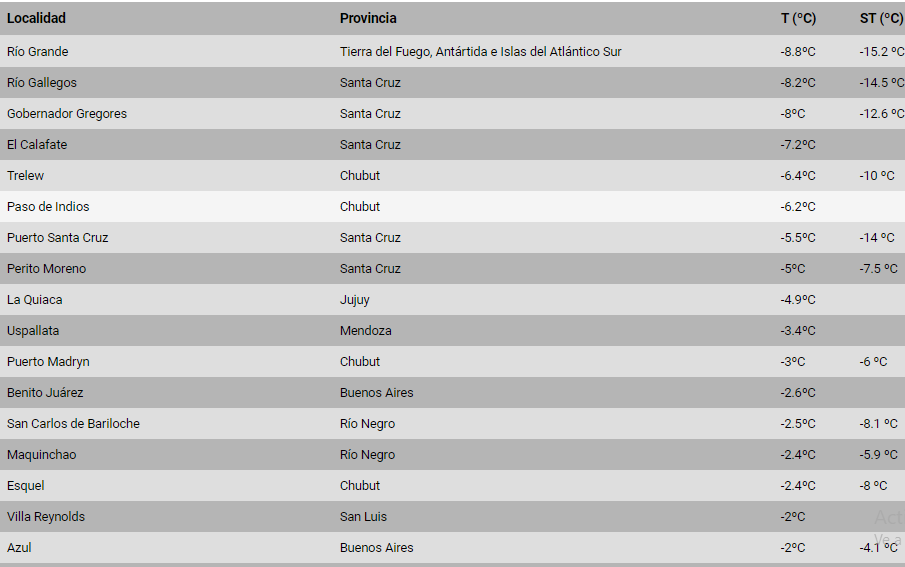
Task: Click the Provincia column header
Action: pyautogui.click(x=368, y=18)
